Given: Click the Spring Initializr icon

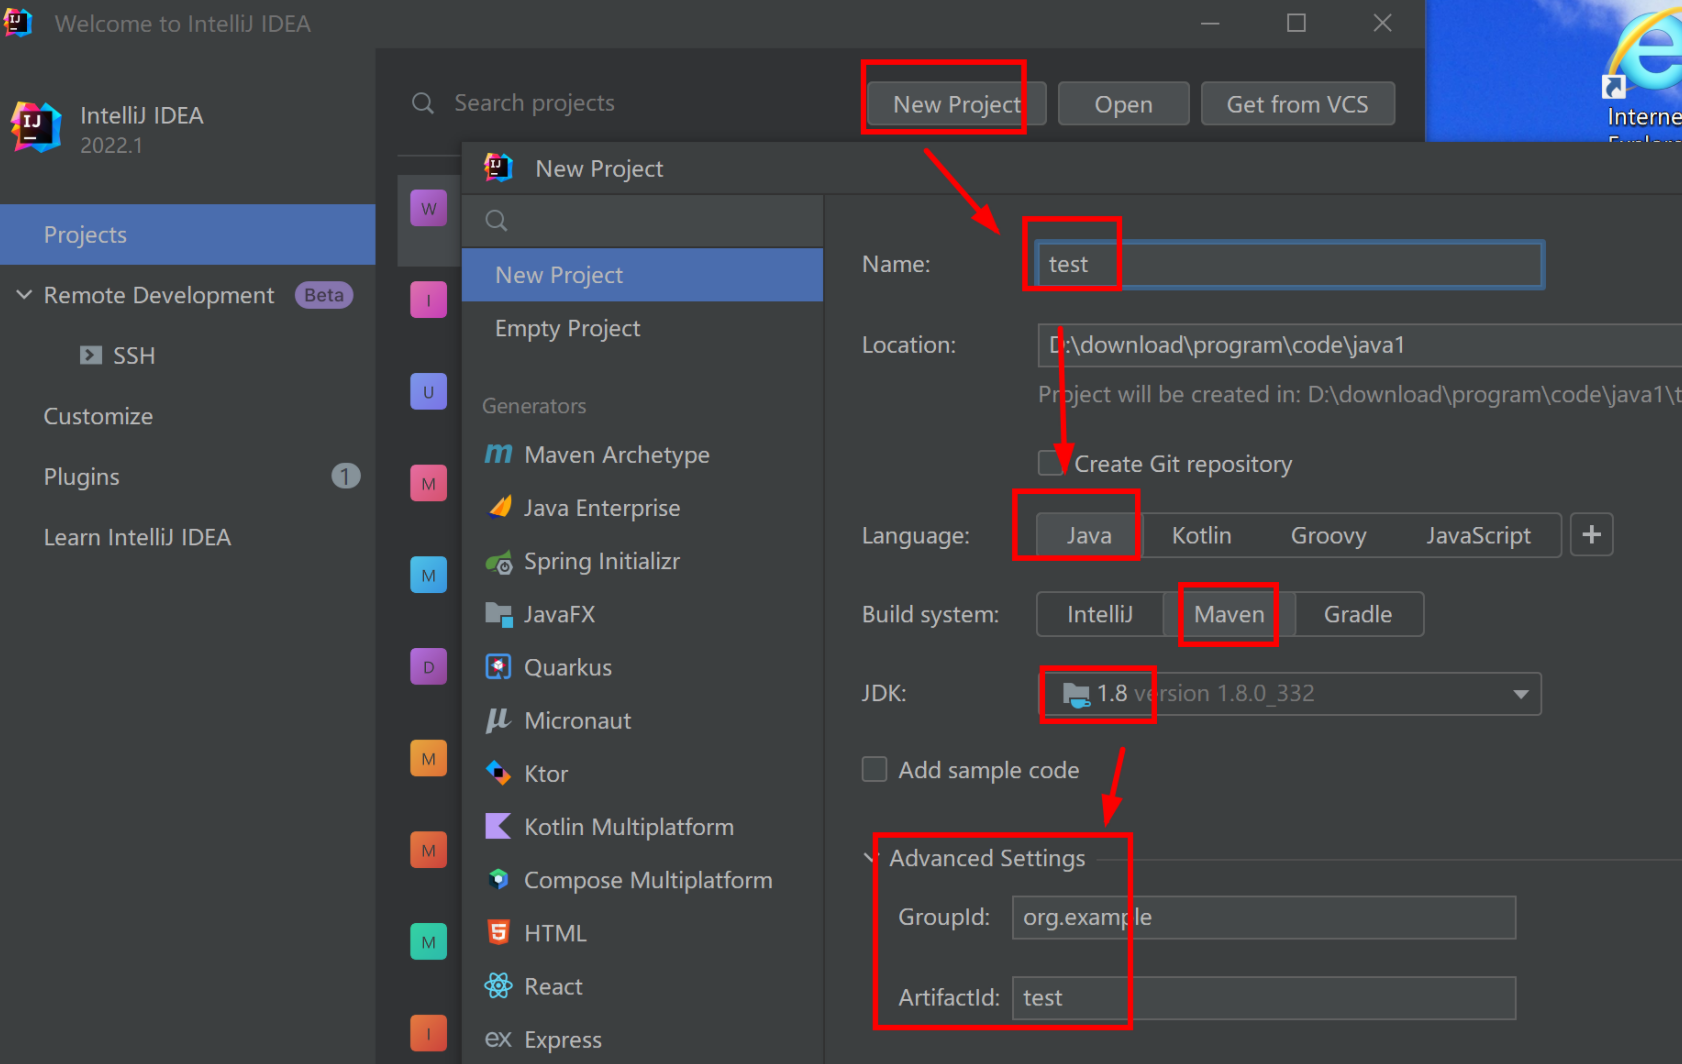Looking at the screenshot, I should coord(499,561).
